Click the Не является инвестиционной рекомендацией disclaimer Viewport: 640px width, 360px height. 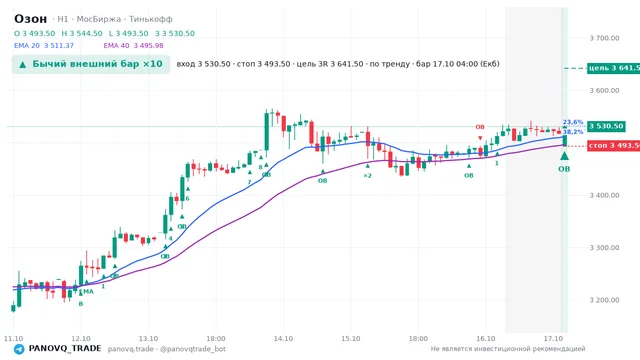tap(508, 349)
